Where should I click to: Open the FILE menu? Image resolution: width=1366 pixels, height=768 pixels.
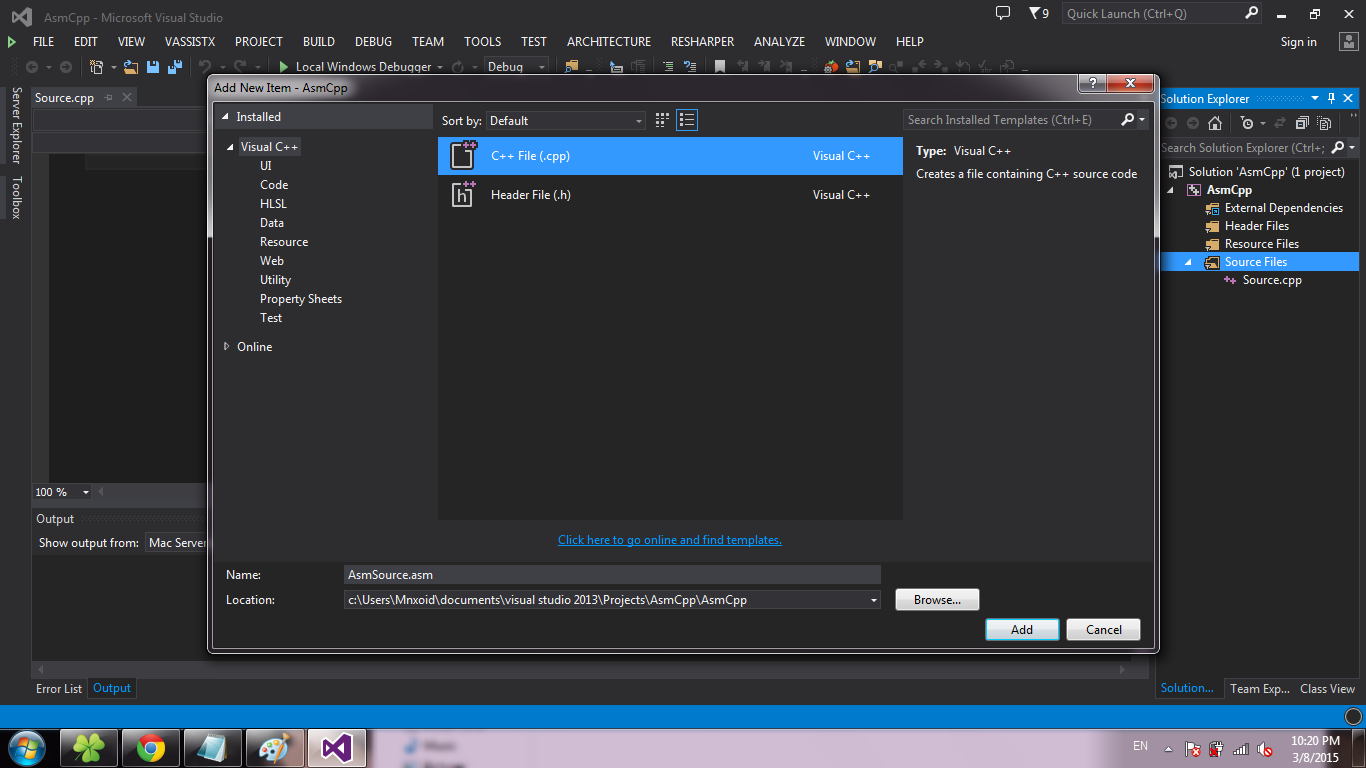point(43,42)
